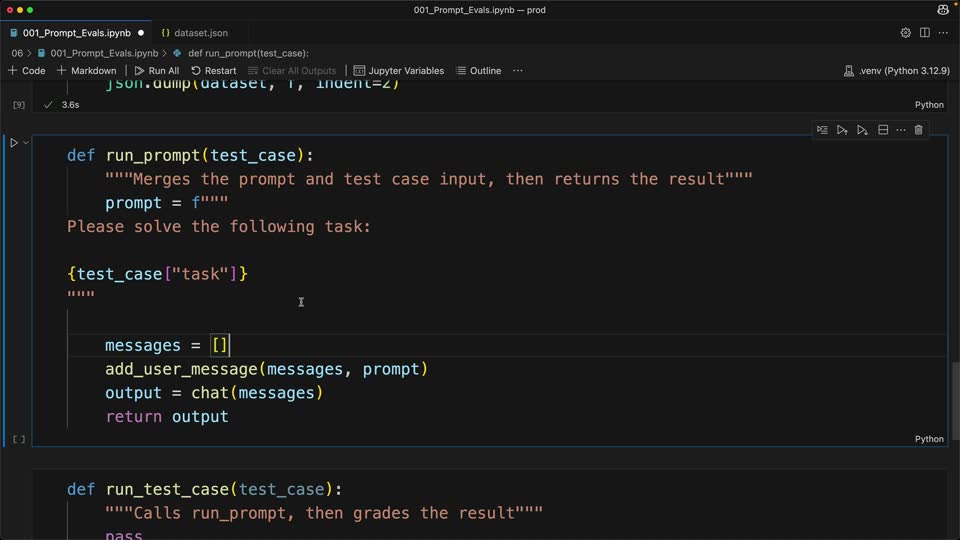Execute cell and below icon
Screen dimensions: 960x540
(x=863, y=130)
